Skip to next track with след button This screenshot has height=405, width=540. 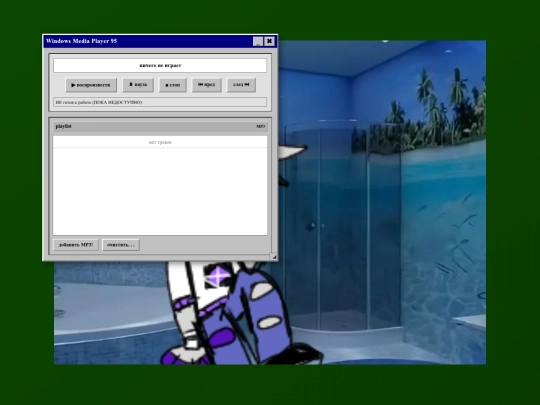click(241, 85)
